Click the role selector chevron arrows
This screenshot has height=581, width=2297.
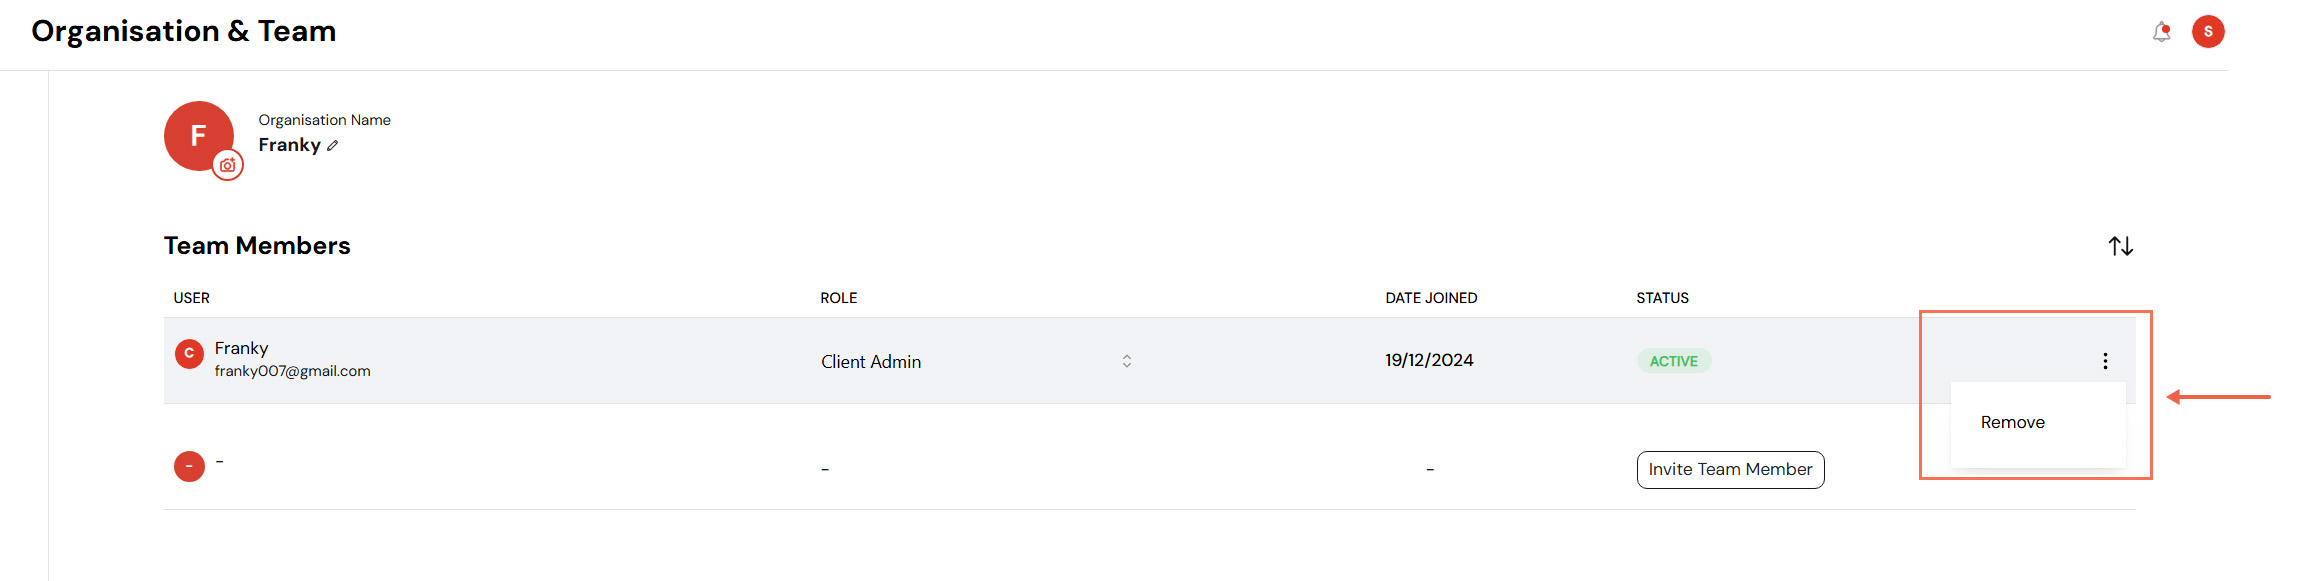coord(1127,361)
